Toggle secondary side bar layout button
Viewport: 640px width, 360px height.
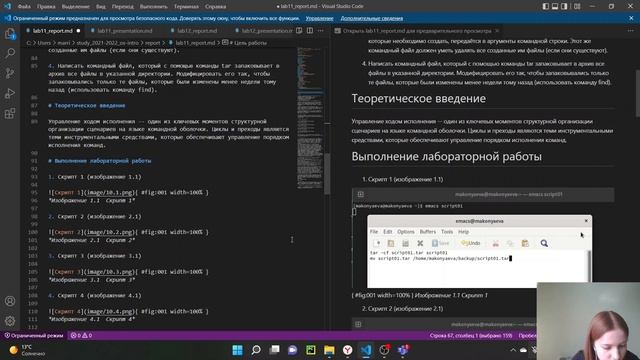click(x=564, y=6)
